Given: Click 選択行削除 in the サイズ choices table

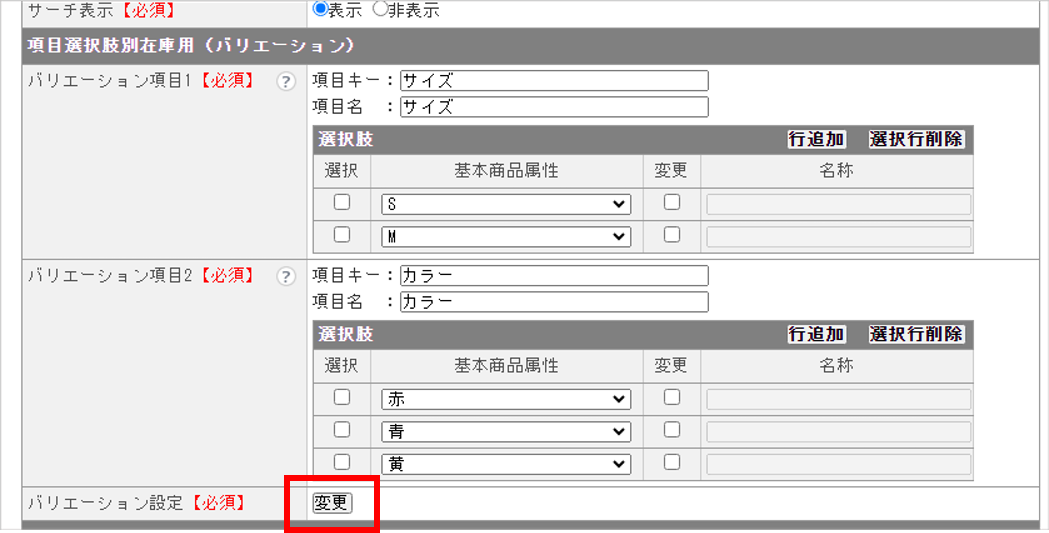Looking at the screenshot, I should pyautogui.click(x=916, y=139).
